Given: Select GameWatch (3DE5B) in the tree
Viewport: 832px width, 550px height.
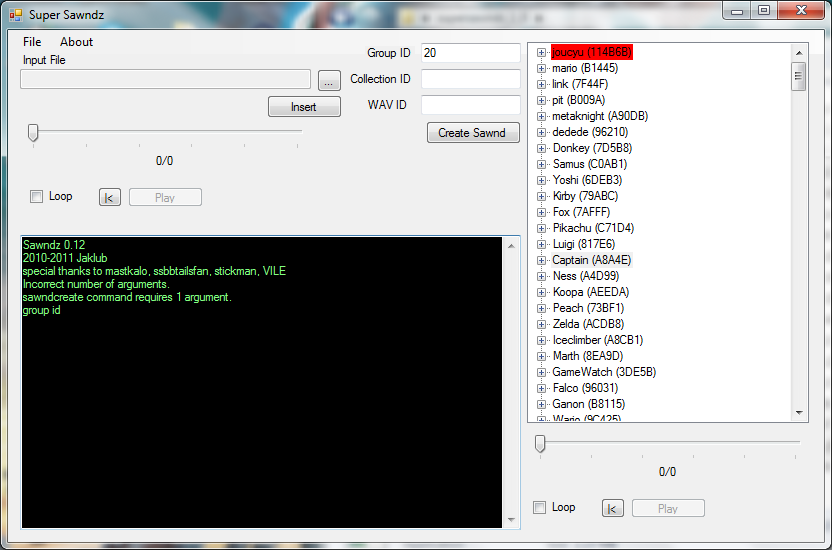Looking at the screenshot, I should coord(604,372).
